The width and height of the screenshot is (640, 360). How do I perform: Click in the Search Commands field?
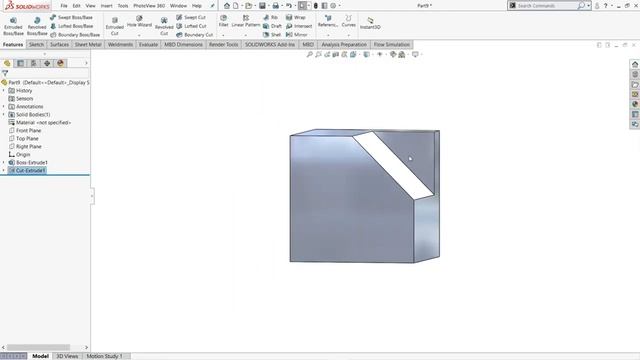547,6
